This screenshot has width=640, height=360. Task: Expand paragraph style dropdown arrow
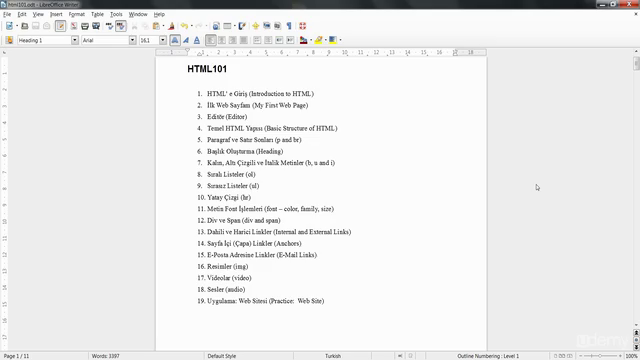[x=75, y=40]
